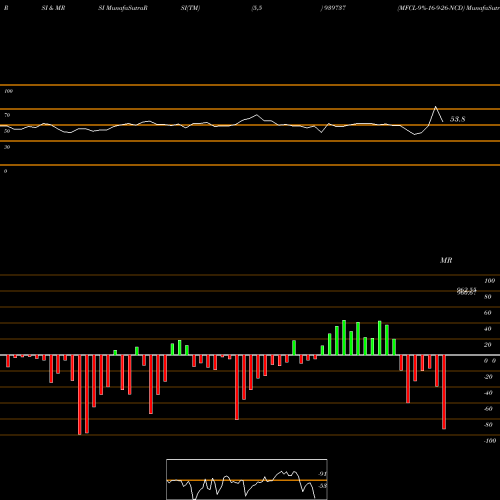Click the 'MR' panel label
The width and height of the screenshot is (500, 500).
pyautogui.click(x=446, y=260)
